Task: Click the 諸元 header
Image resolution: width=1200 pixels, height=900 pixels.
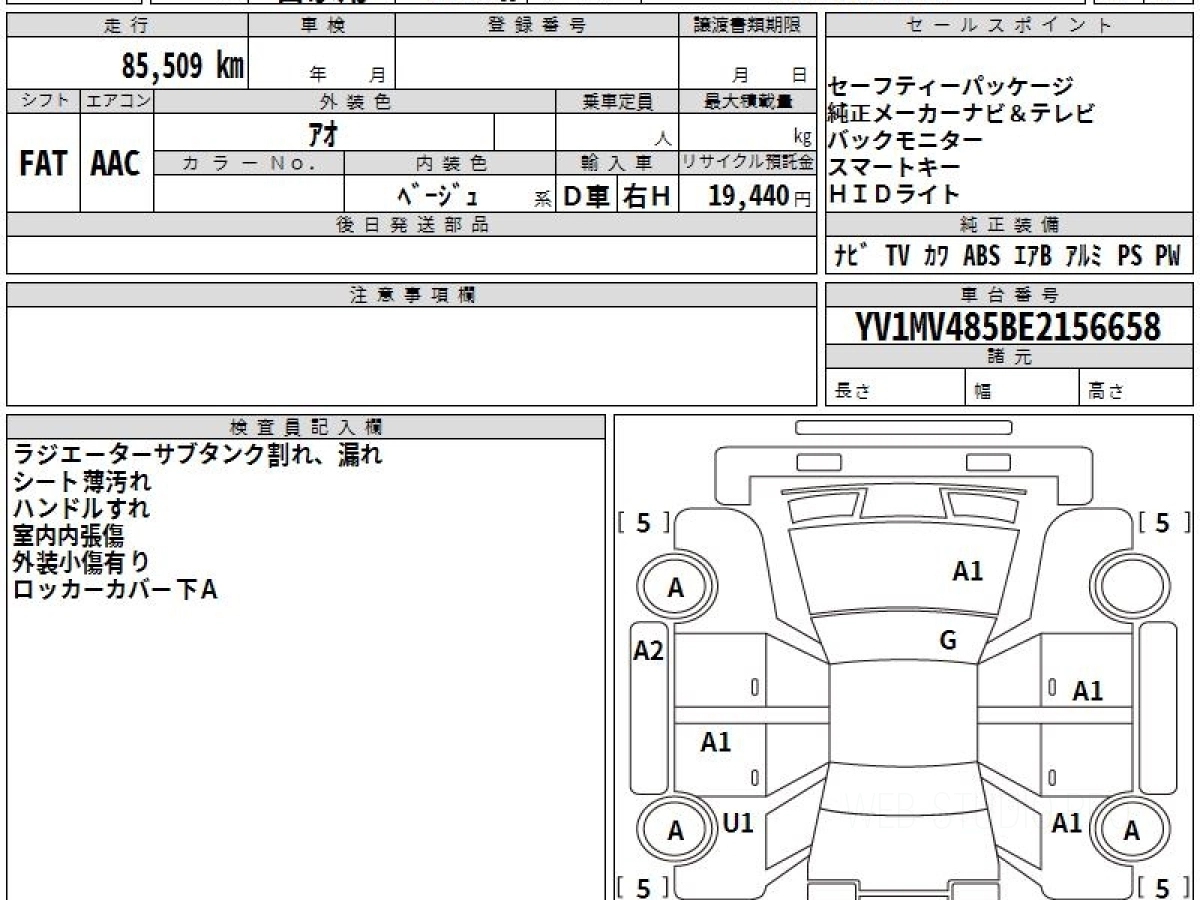Action: 1009,357
